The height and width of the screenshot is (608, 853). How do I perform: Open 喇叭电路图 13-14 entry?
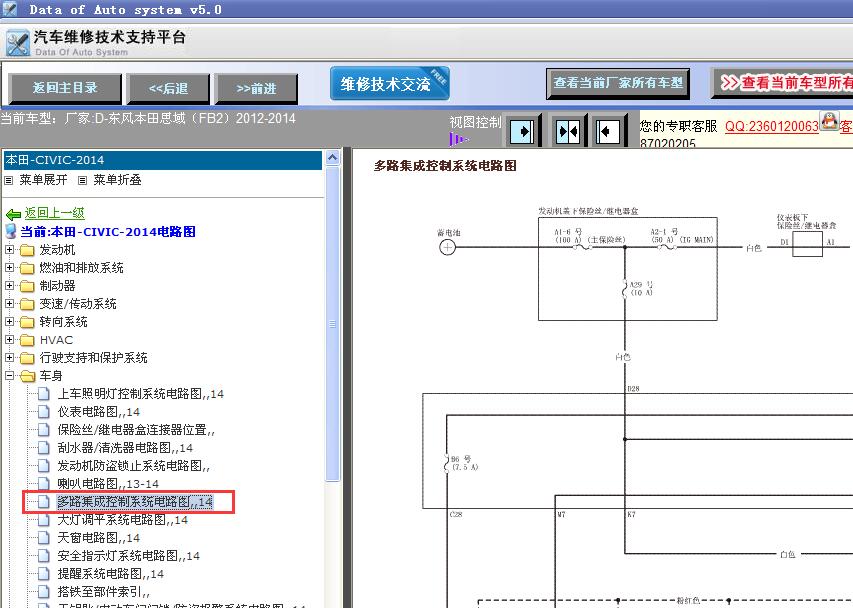coord(108,483)
